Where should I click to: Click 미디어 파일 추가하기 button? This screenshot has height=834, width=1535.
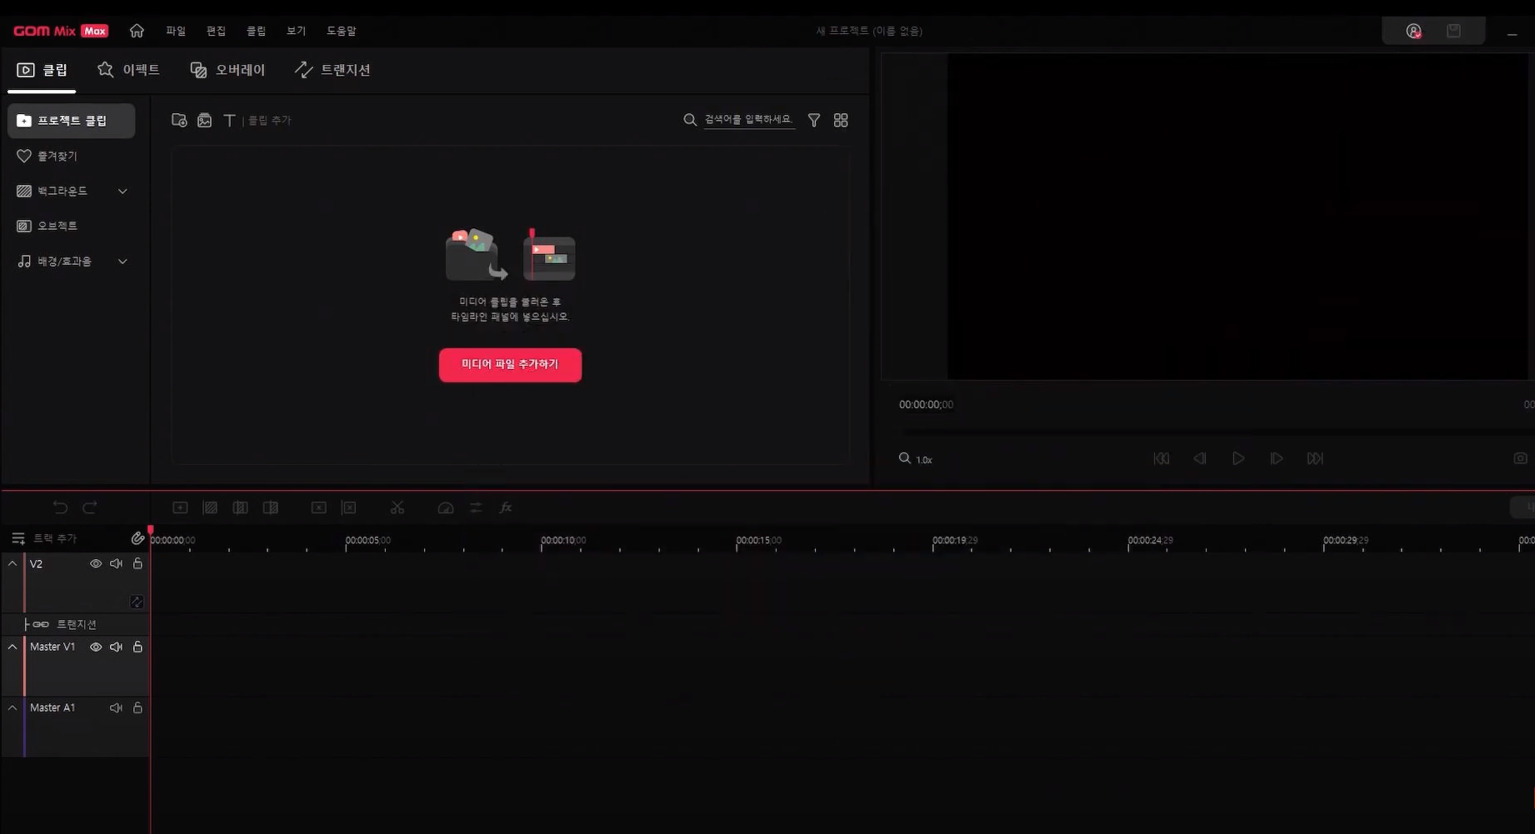(510, 365)
